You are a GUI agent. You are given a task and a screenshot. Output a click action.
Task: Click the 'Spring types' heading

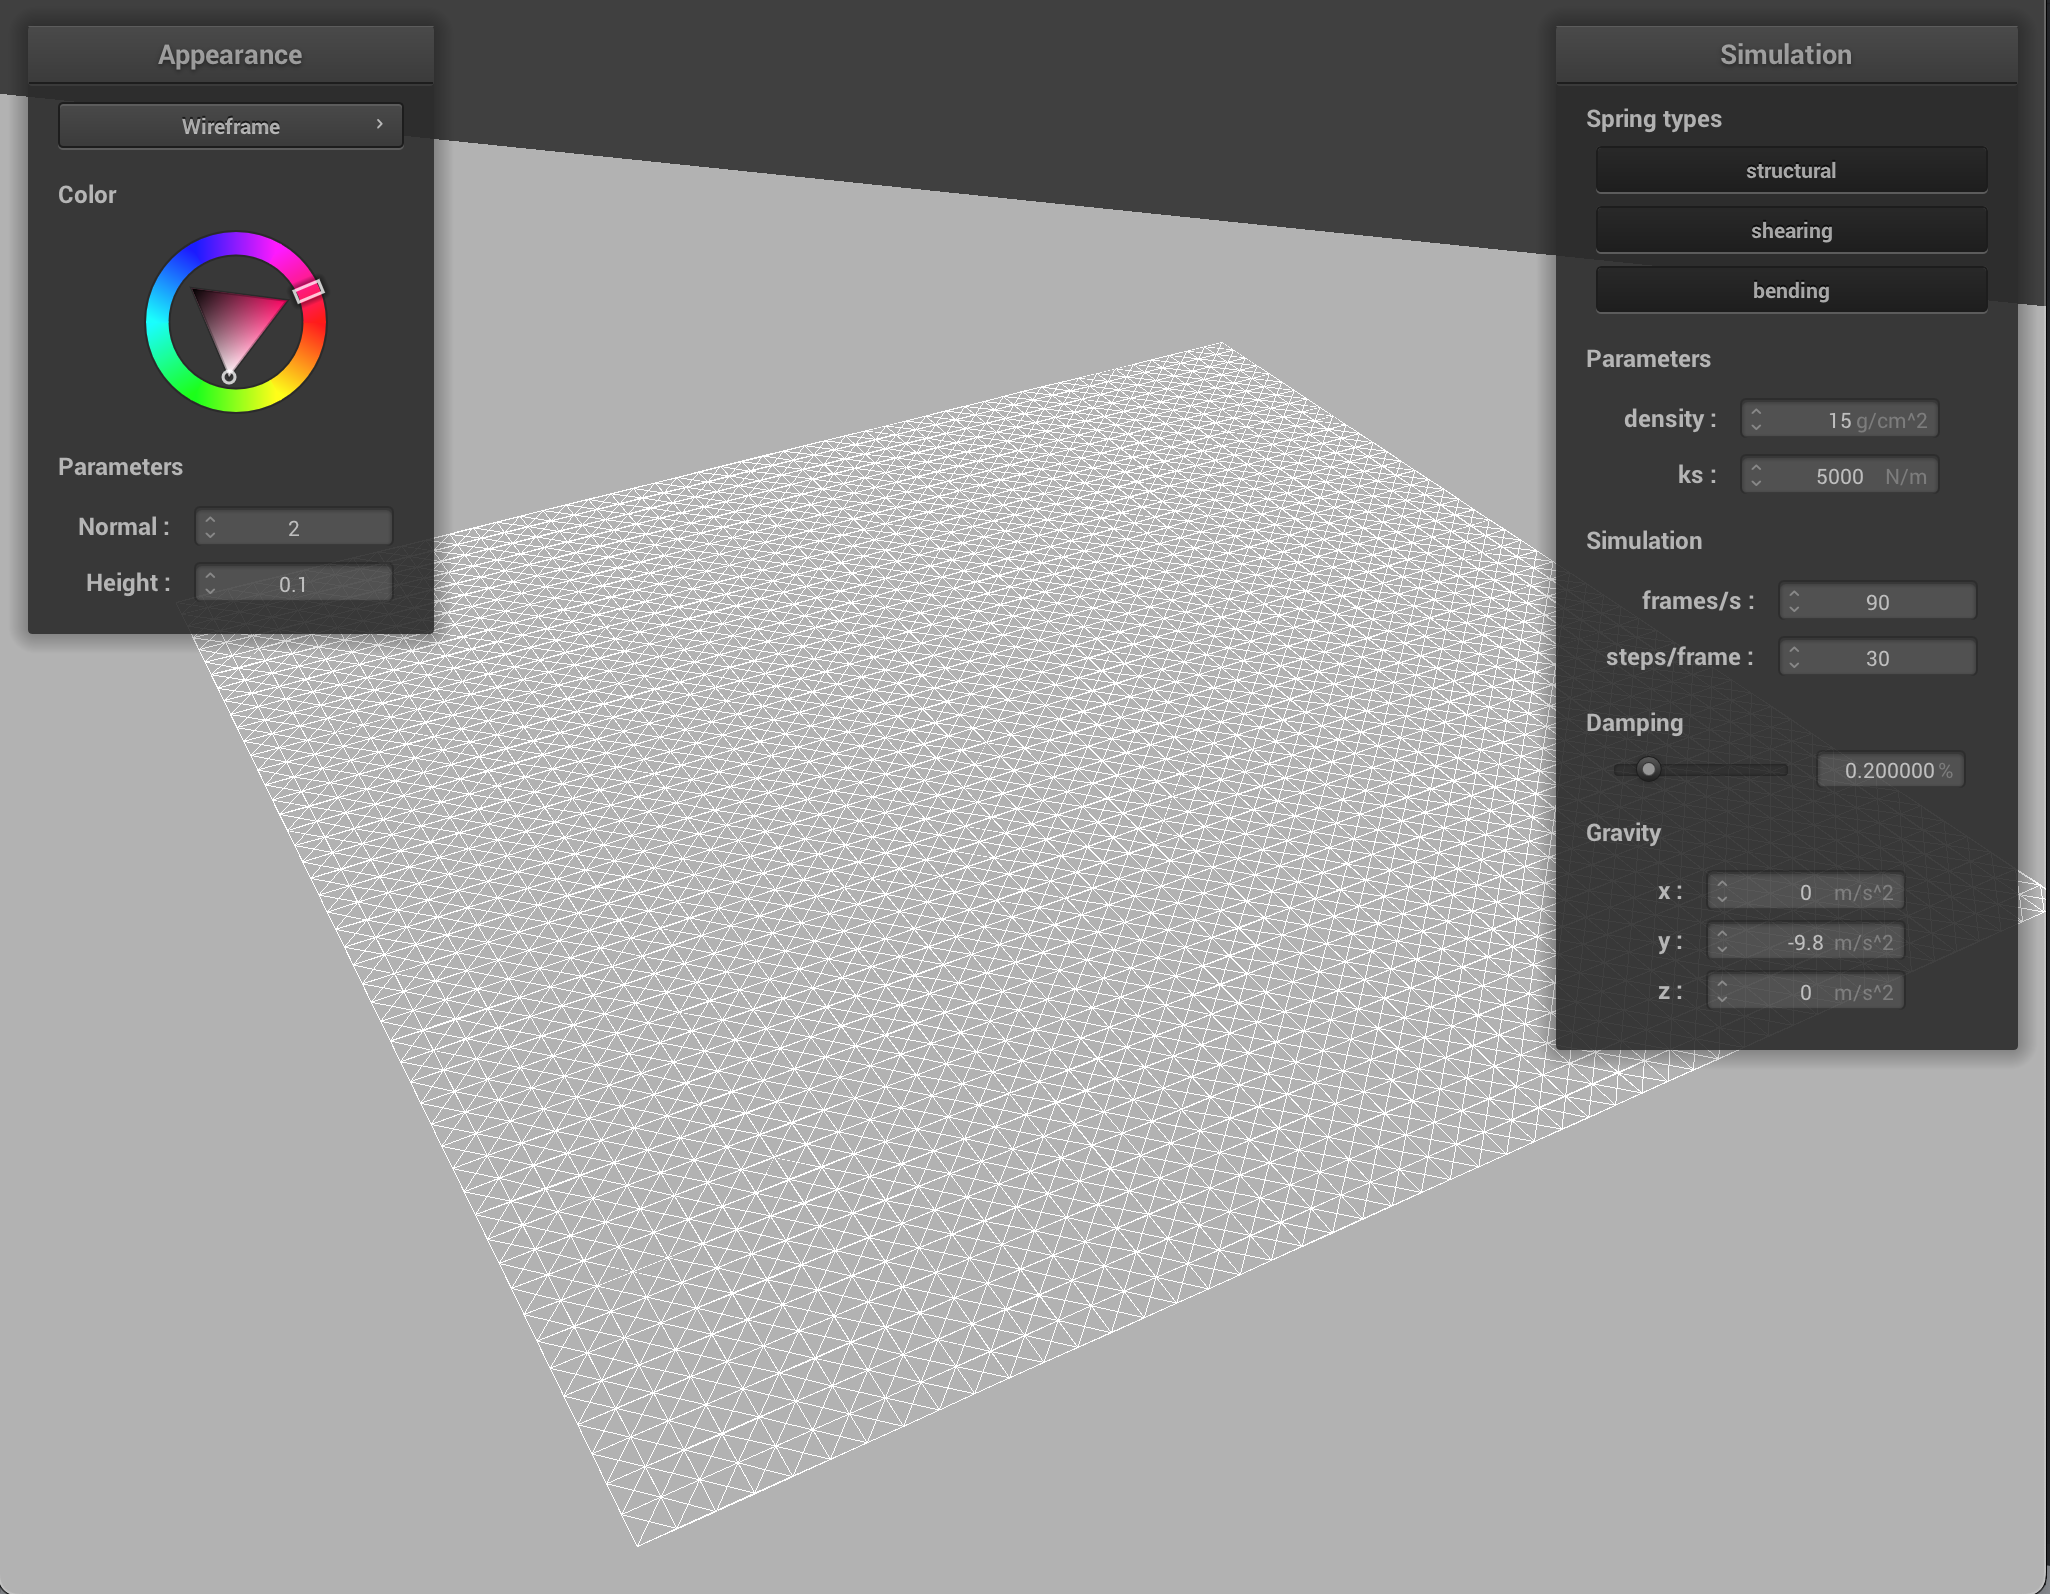1654,119
